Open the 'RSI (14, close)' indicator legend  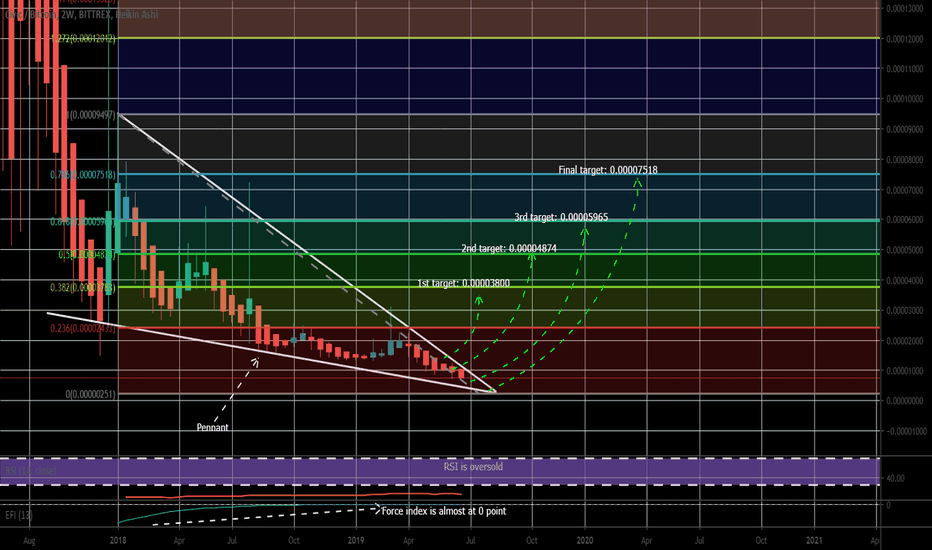tap(30, 471)
